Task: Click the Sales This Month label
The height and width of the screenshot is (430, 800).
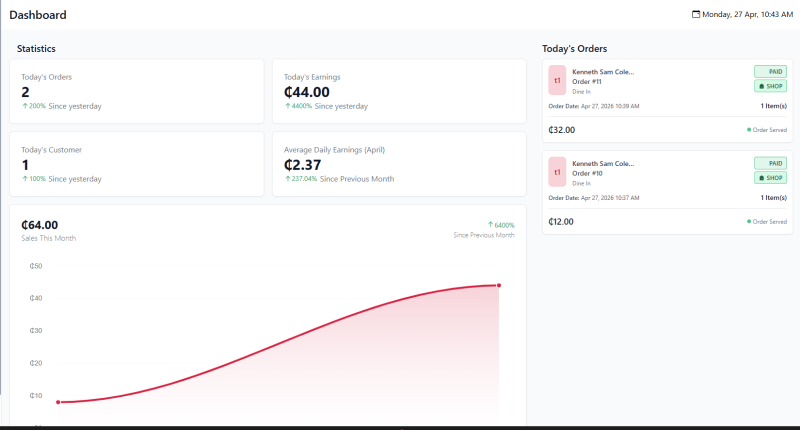Action: click(x=48, y=238)
